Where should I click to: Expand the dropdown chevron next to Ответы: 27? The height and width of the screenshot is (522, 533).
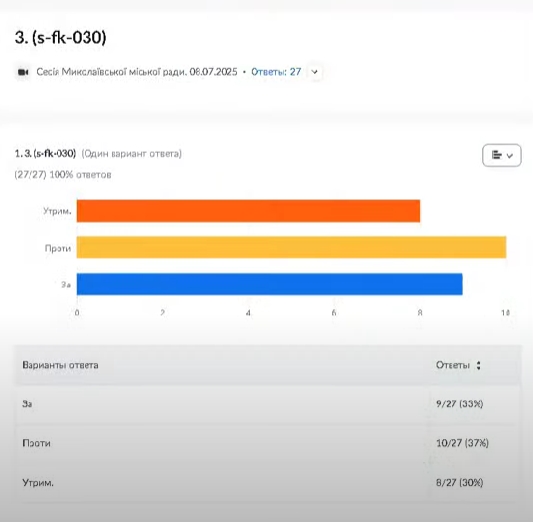pyautogui.click(x=315, y=72)
